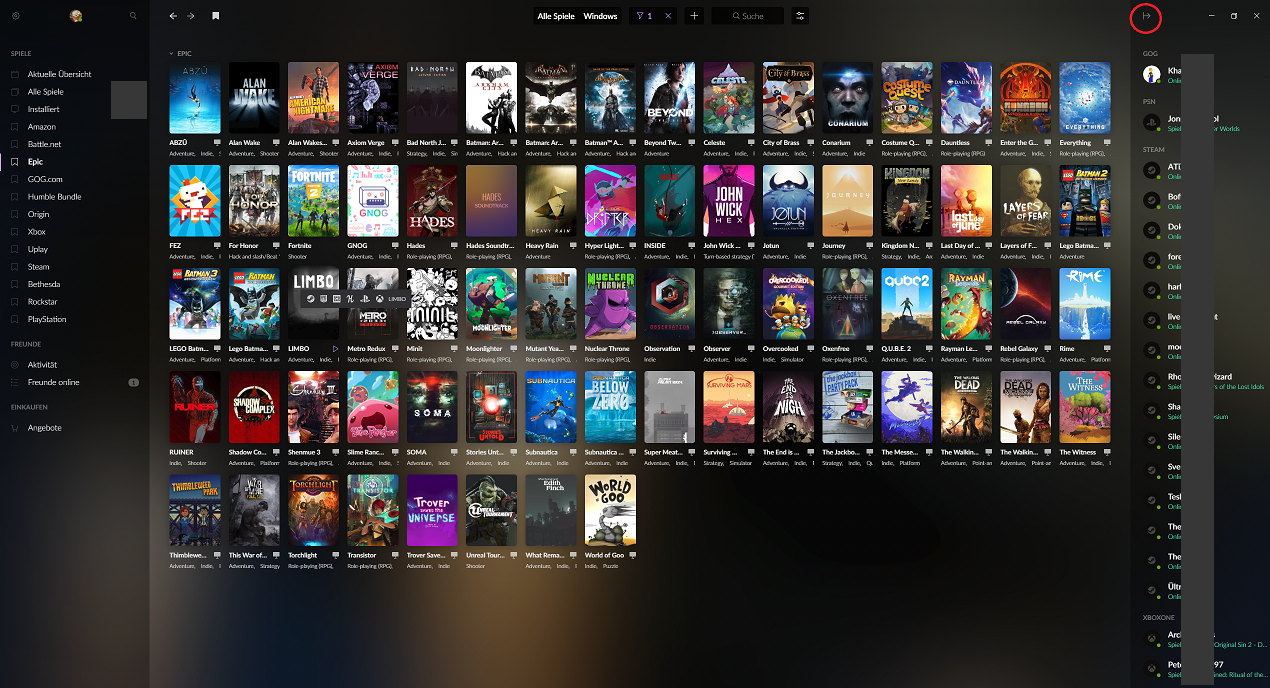Open the view customization sliders icon

coord(800,16)
